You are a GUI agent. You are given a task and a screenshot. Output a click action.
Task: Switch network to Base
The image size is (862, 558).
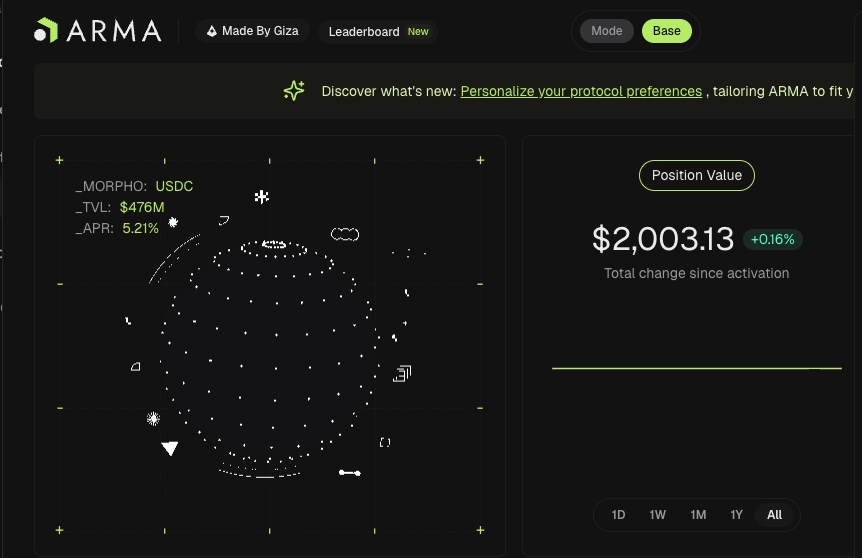(x=666, y=31)
